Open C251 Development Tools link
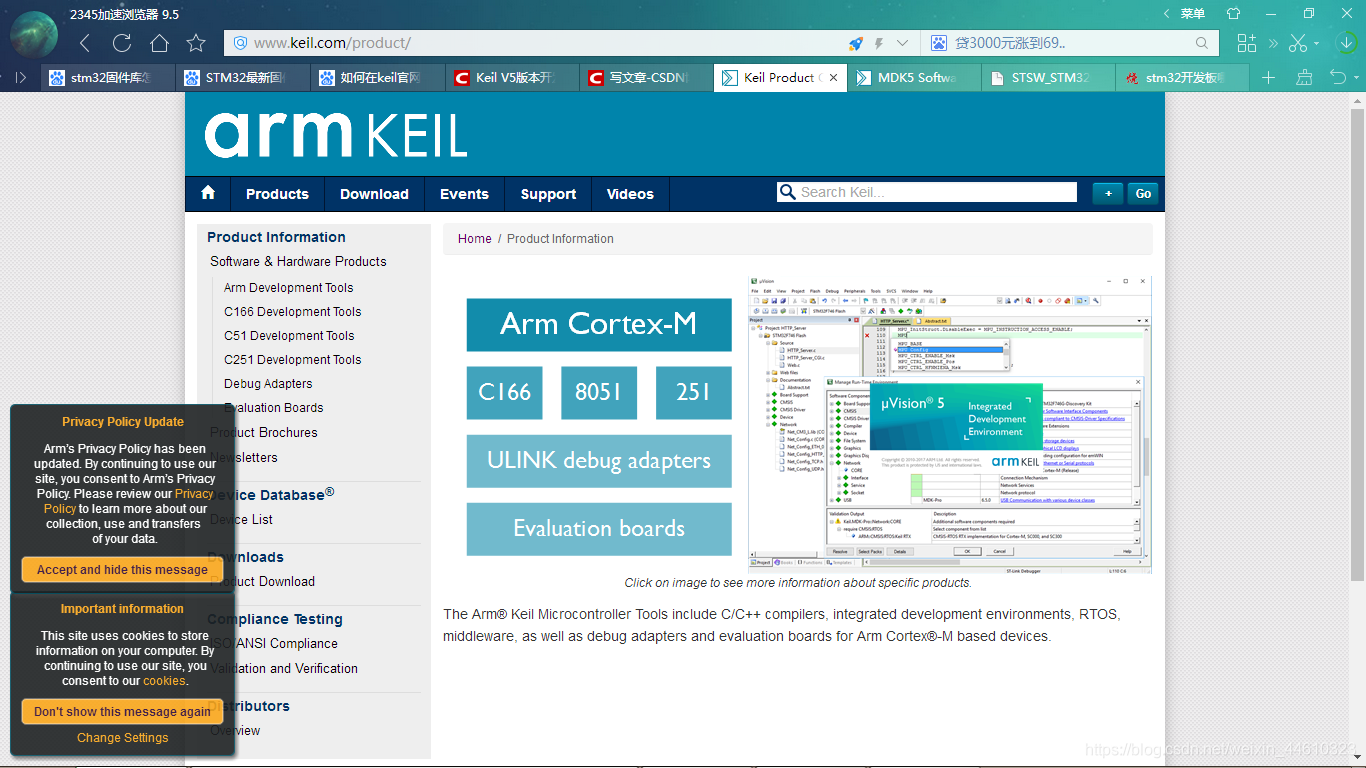The width and height of the screenshot is (1366, 768). 293,360
